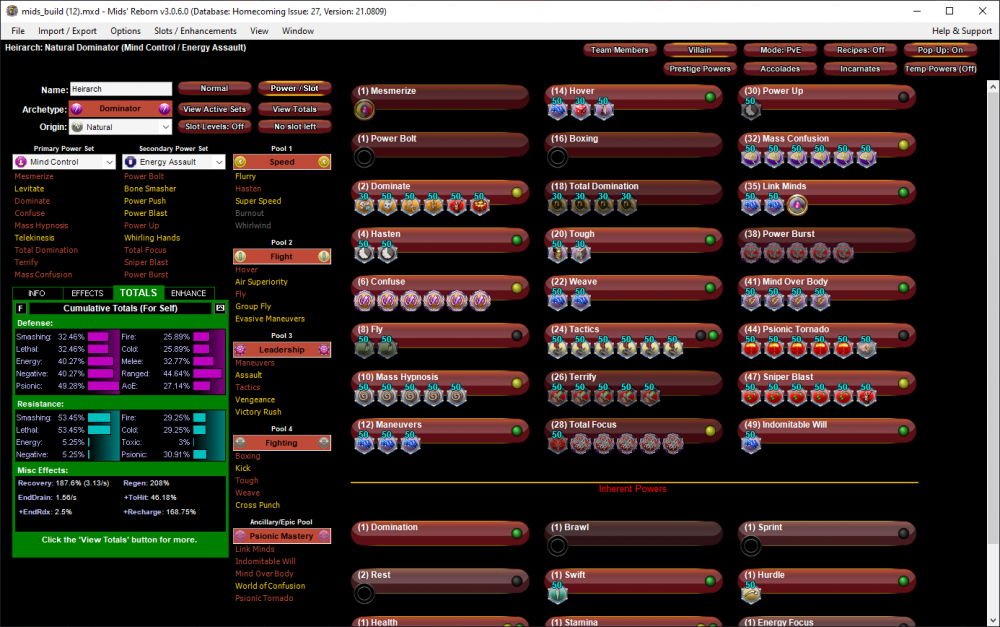Click the Power Up enhancement slot icon
Image resolution: width=1000 pixels, height=627 pixels.
751,109
